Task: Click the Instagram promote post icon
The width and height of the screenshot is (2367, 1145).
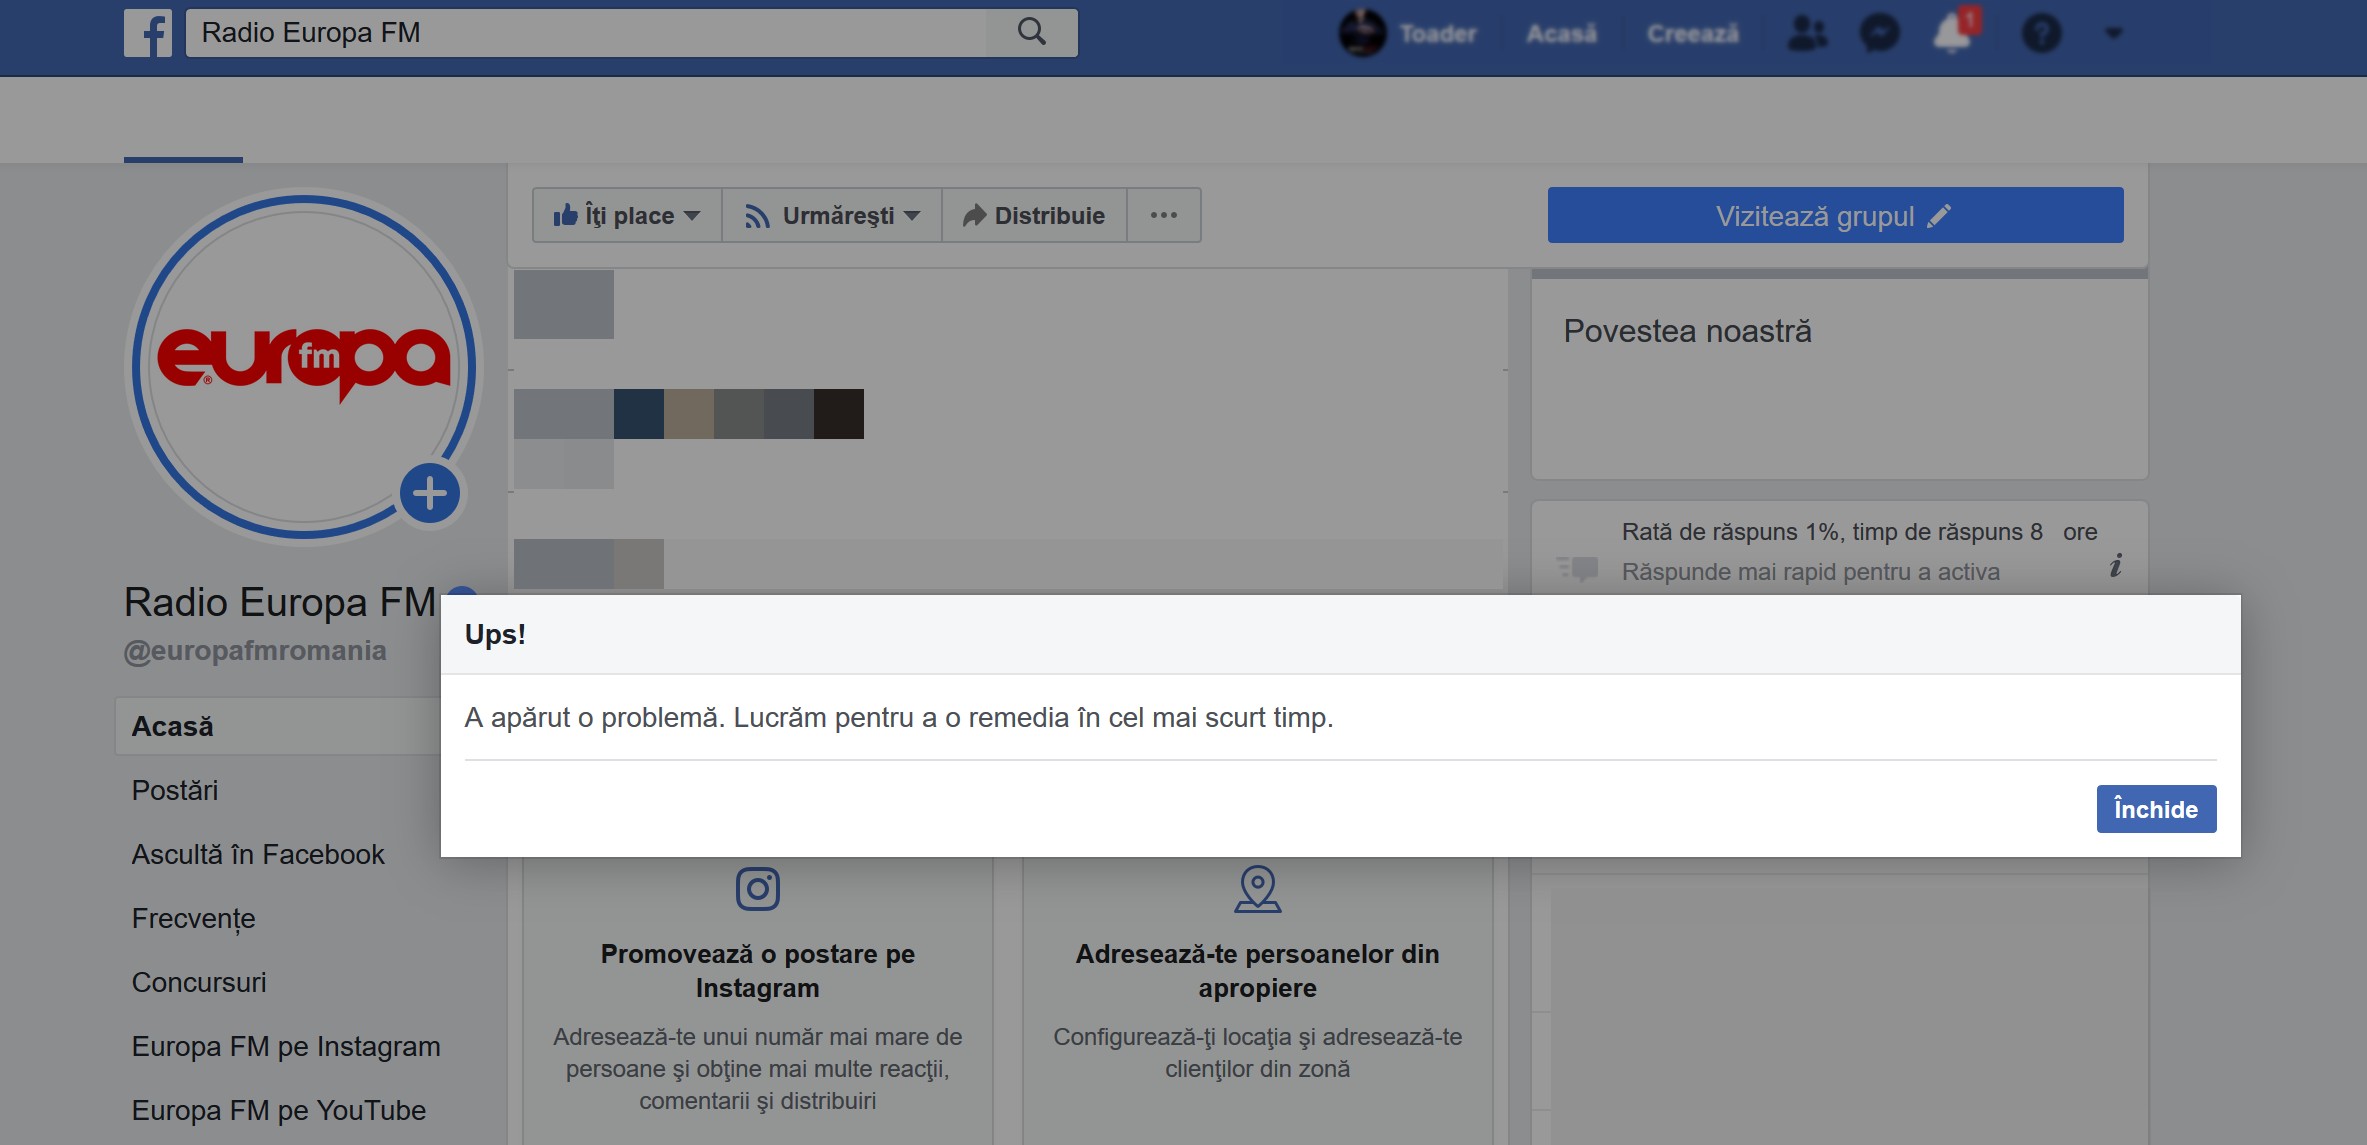Action: pyautogui.click(x=757, y=888)
